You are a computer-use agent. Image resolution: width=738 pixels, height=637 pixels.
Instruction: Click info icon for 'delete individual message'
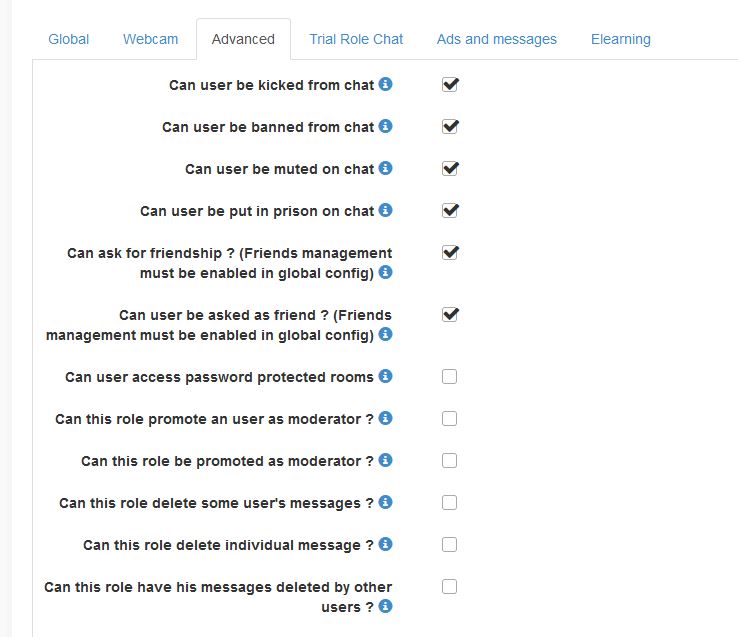[386, 545]
